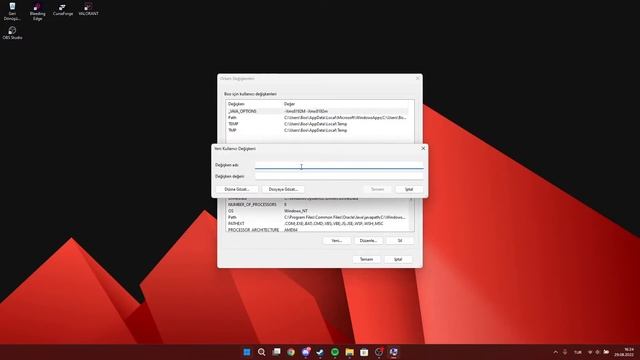
Task: Select the NUMBER_OF_PROCESSORS system variable row
Action: (x=317, y=204)
